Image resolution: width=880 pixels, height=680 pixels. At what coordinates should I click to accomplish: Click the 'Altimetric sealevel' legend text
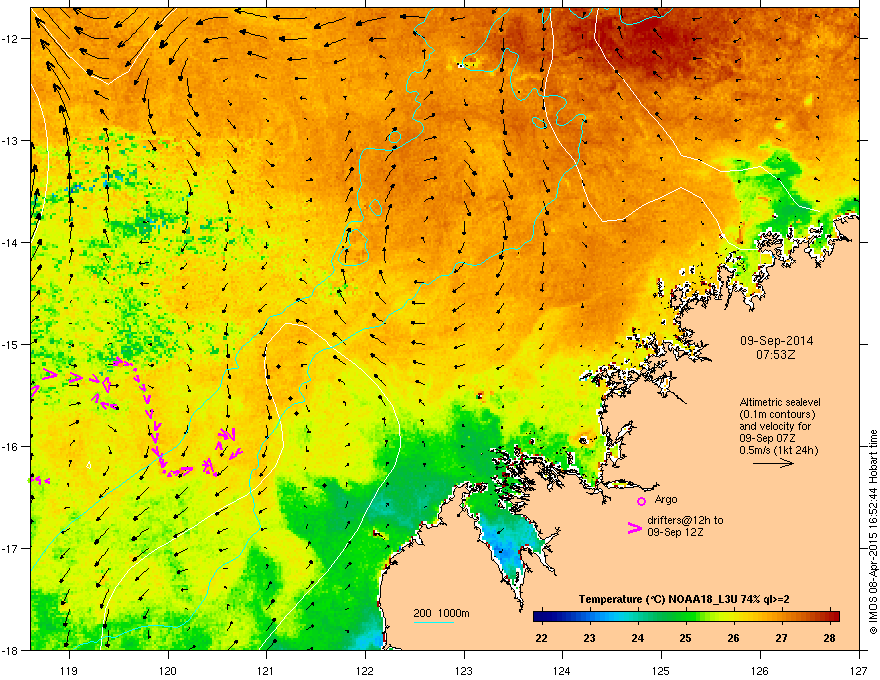click(780, 402)
